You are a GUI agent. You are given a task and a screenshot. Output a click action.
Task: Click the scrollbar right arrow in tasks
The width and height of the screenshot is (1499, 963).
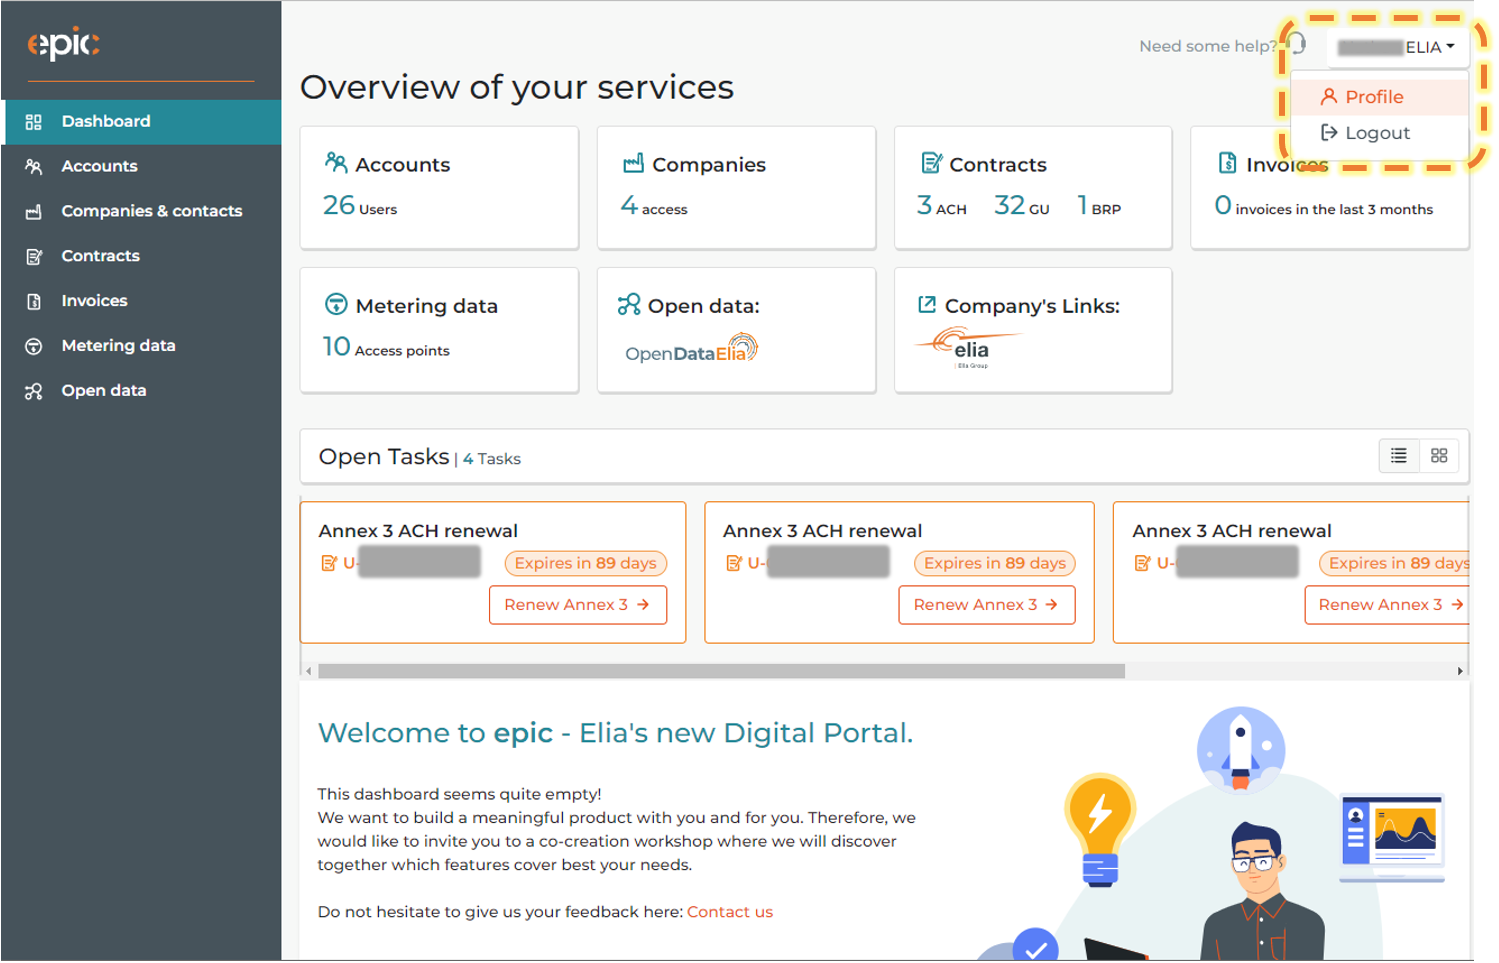(x=1460, y=671)
